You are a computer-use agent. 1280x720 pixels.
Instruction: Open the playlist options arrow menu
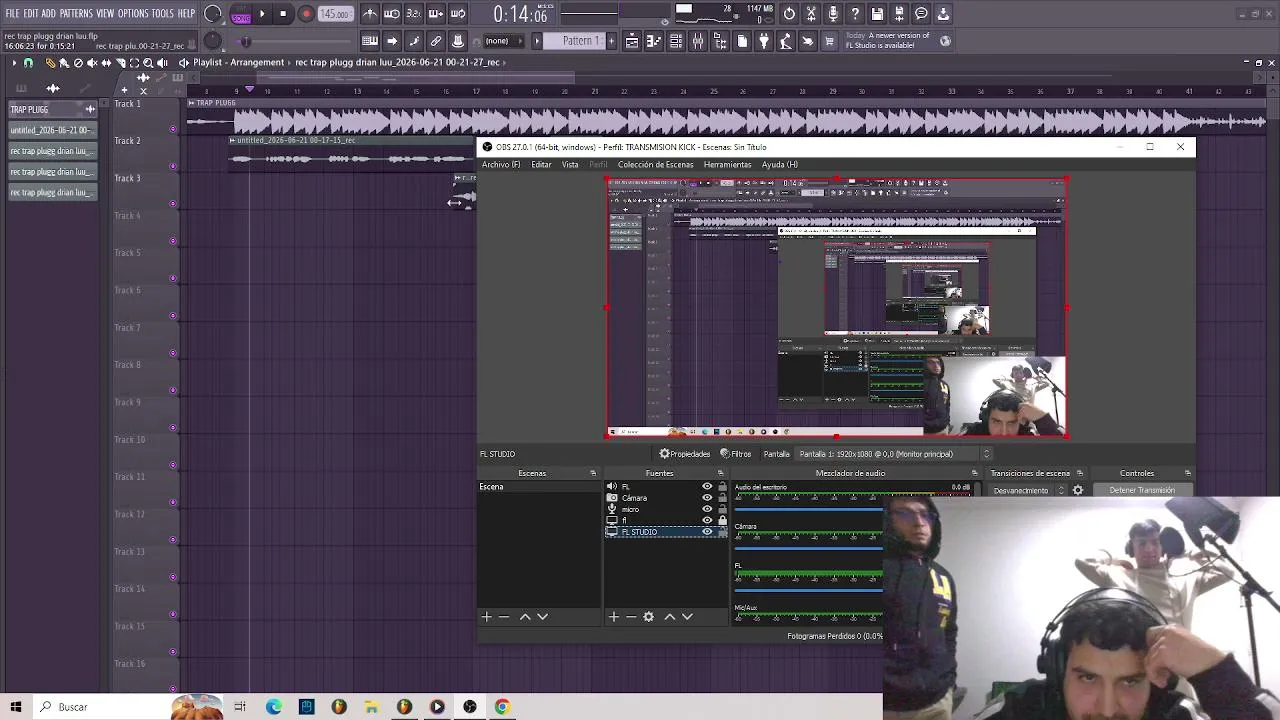[14, 63]
